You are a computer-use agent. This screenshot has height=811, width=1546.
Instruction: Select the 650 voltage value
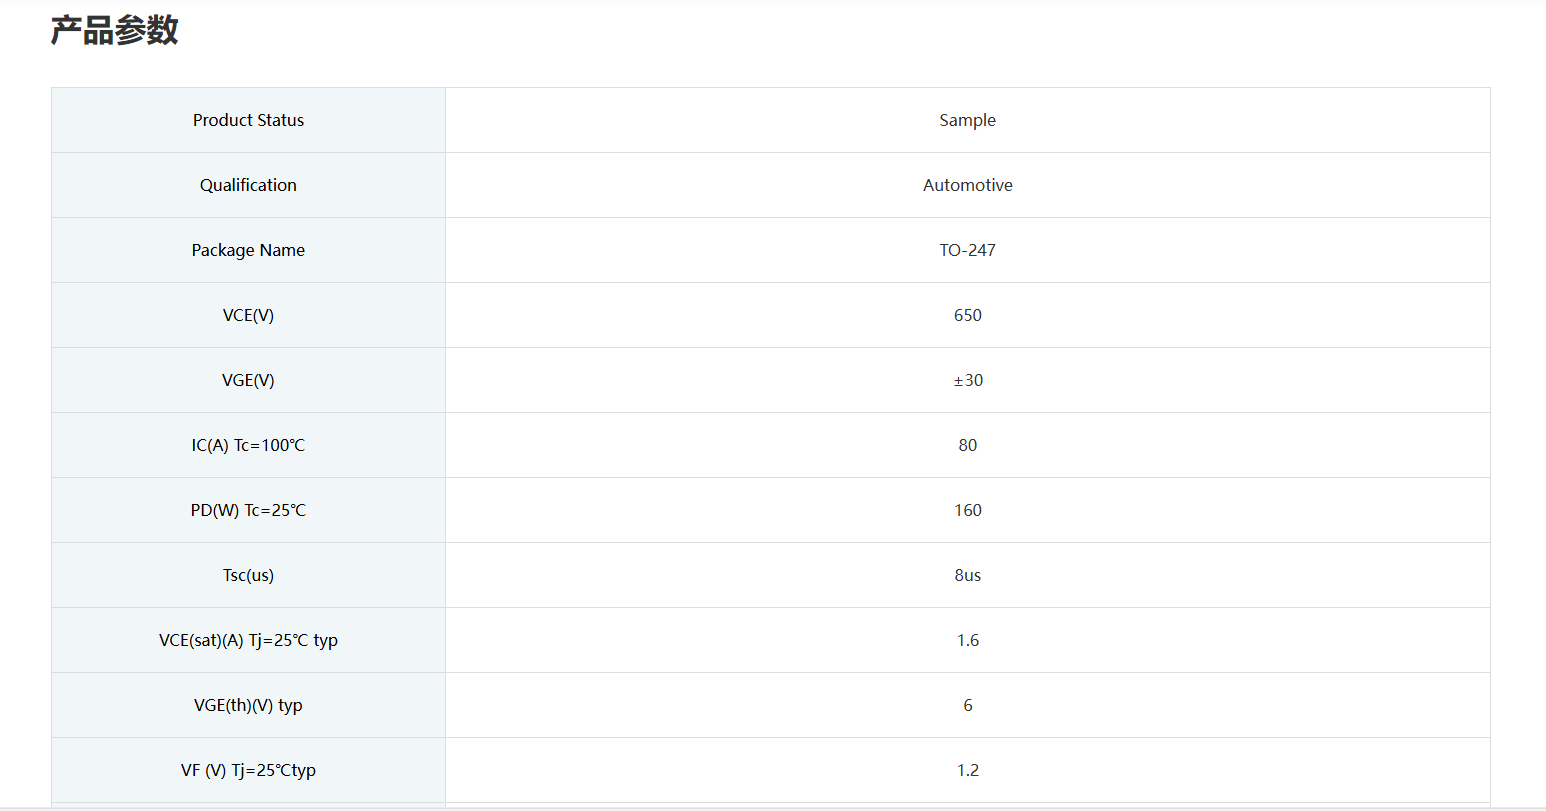point(967,315)
